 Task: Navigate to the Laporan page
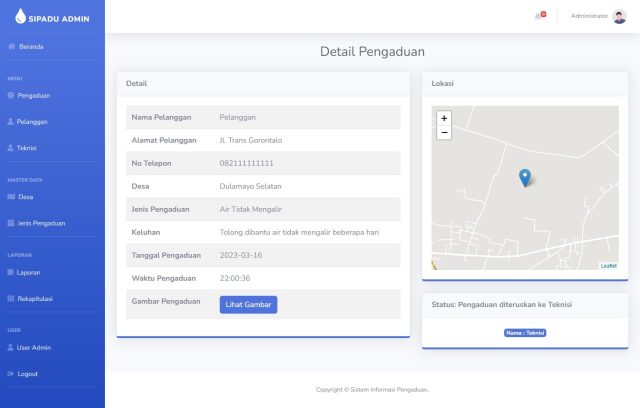coord(29,272)
